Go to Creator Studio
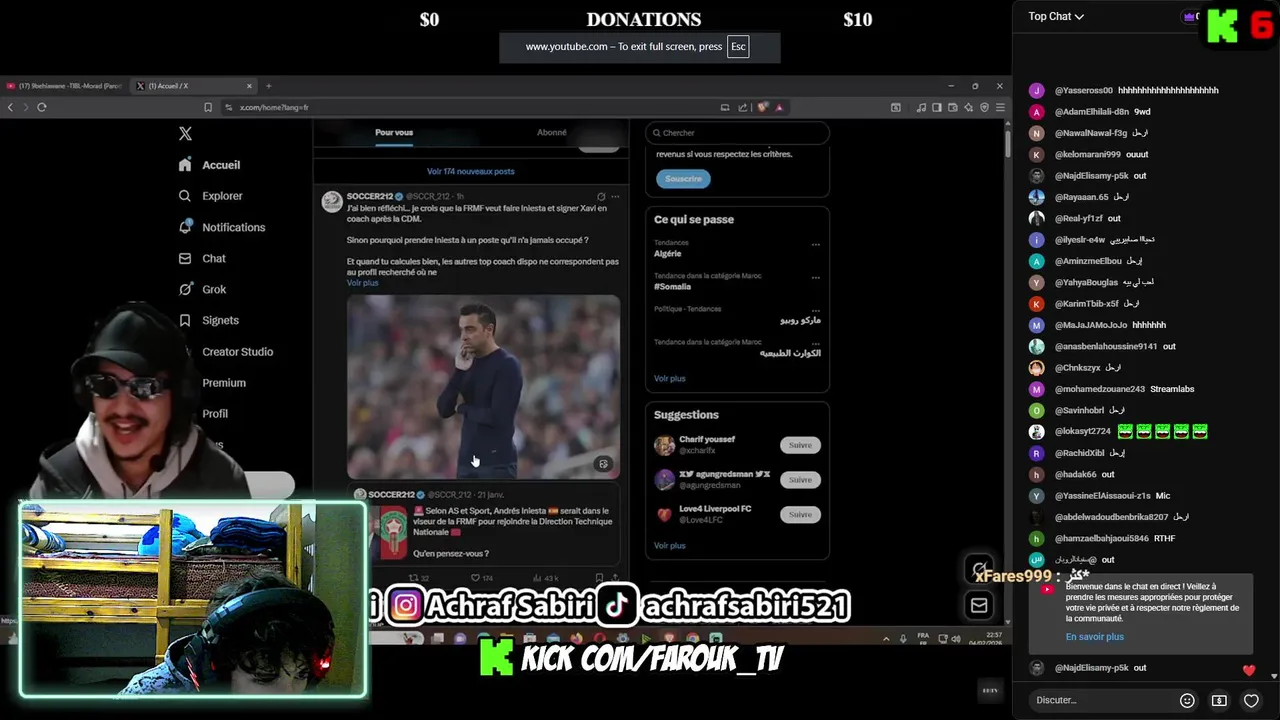 (x=237, y=352)
